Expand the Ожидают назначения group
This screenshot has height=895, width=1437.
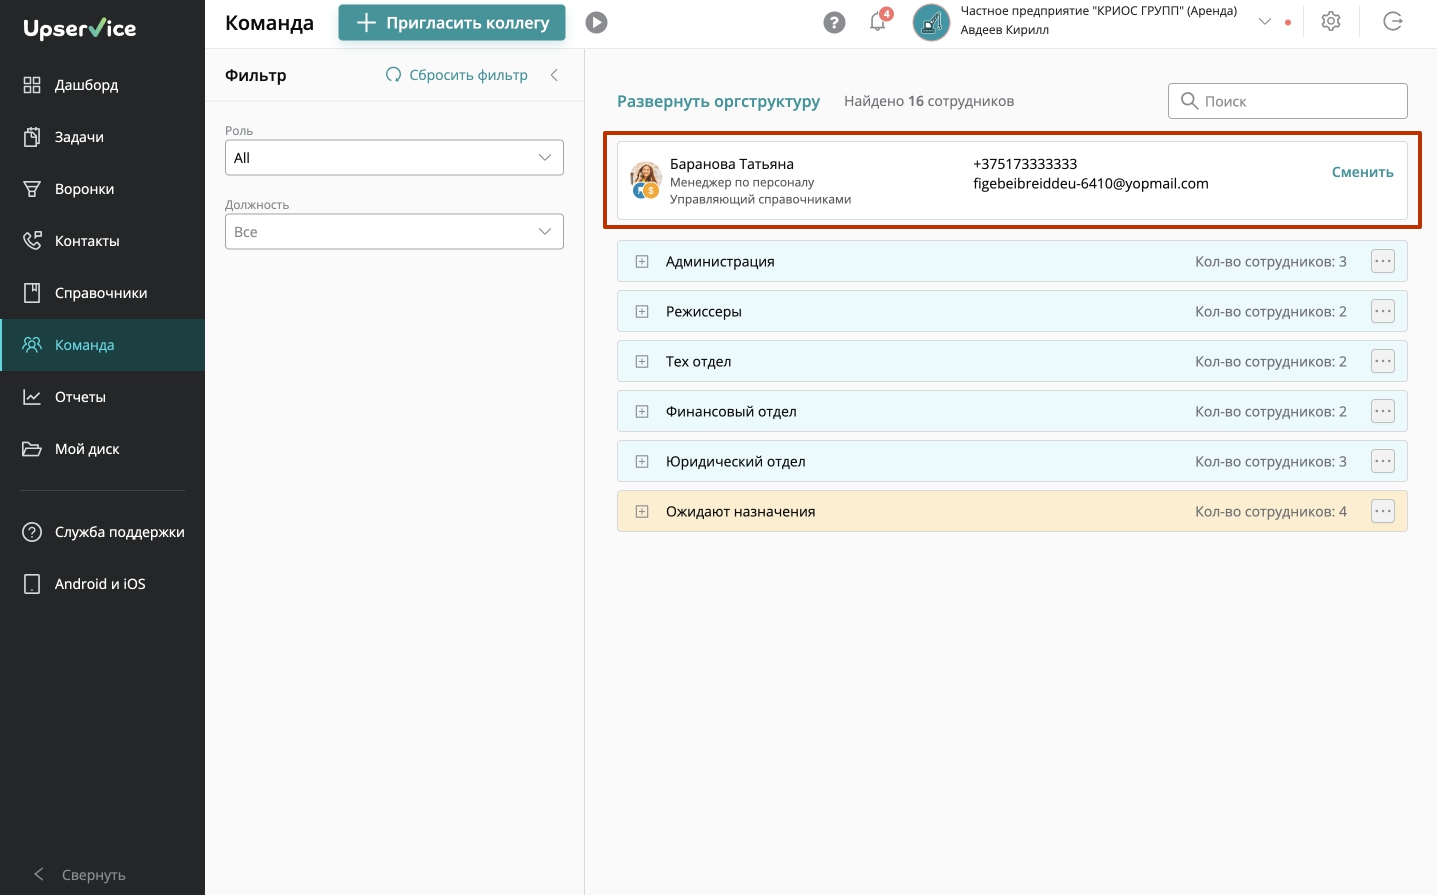642,511
